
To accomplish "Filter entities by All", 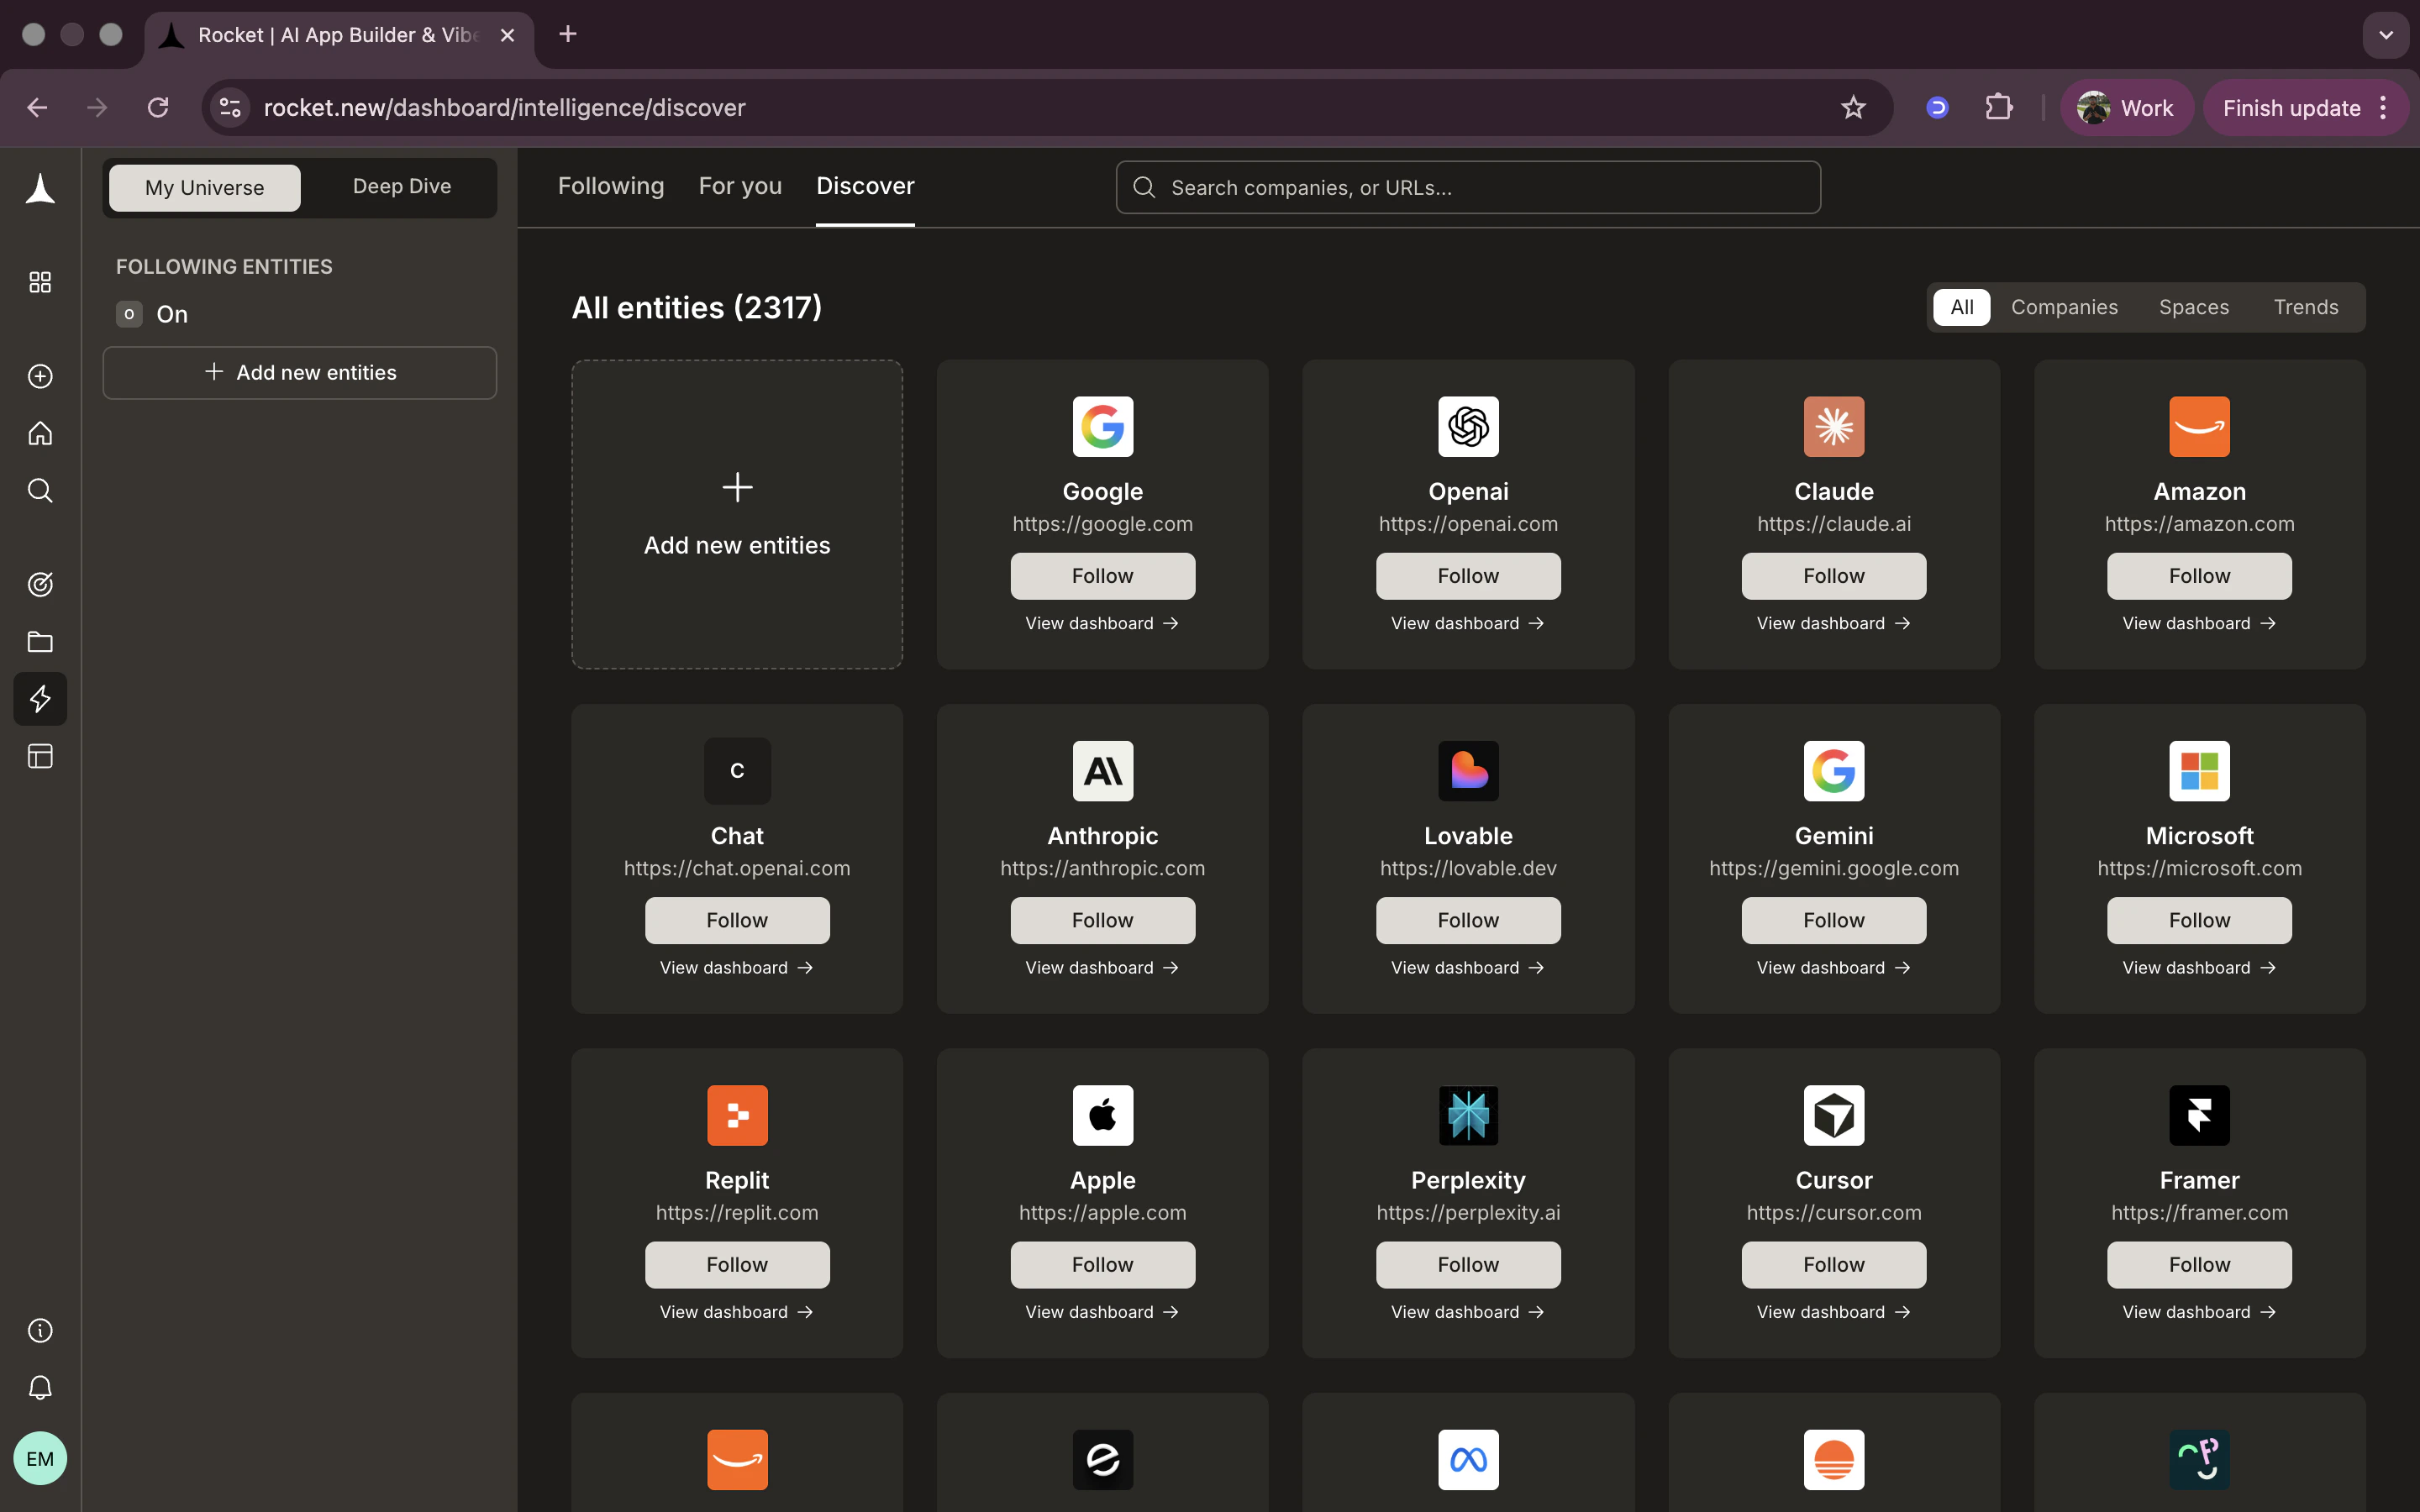I will tap(1961, 307).
